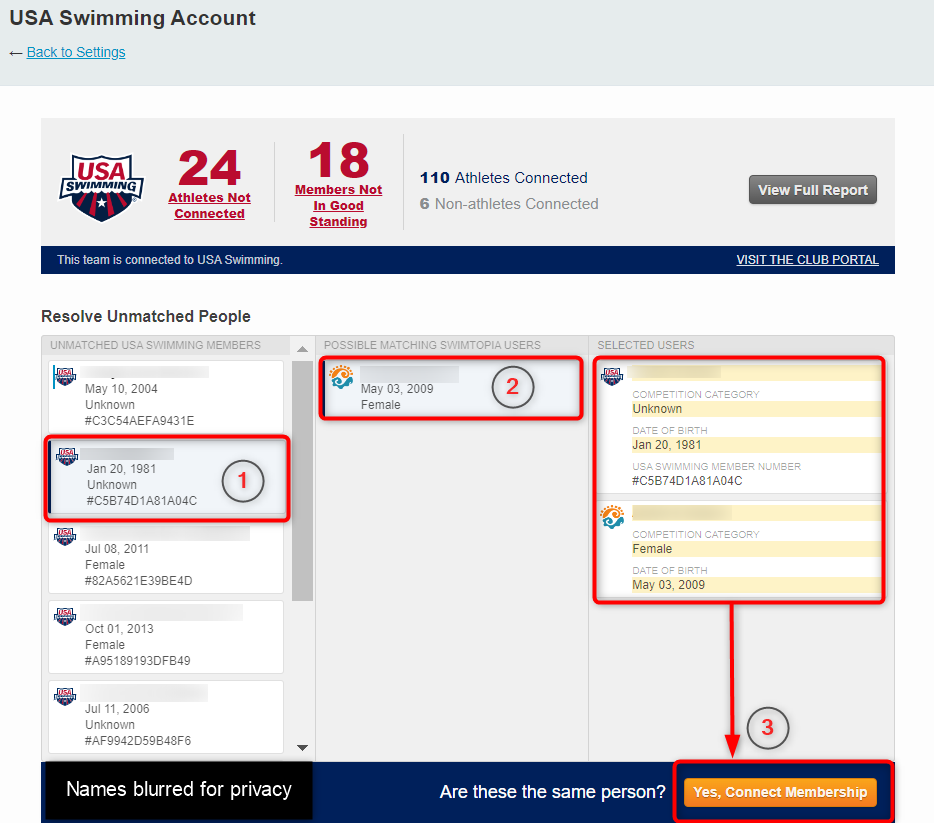Select matching SwimTopia user born May 03, 2009
This screenshot has width=934, height=823.
tap(450, 388)
